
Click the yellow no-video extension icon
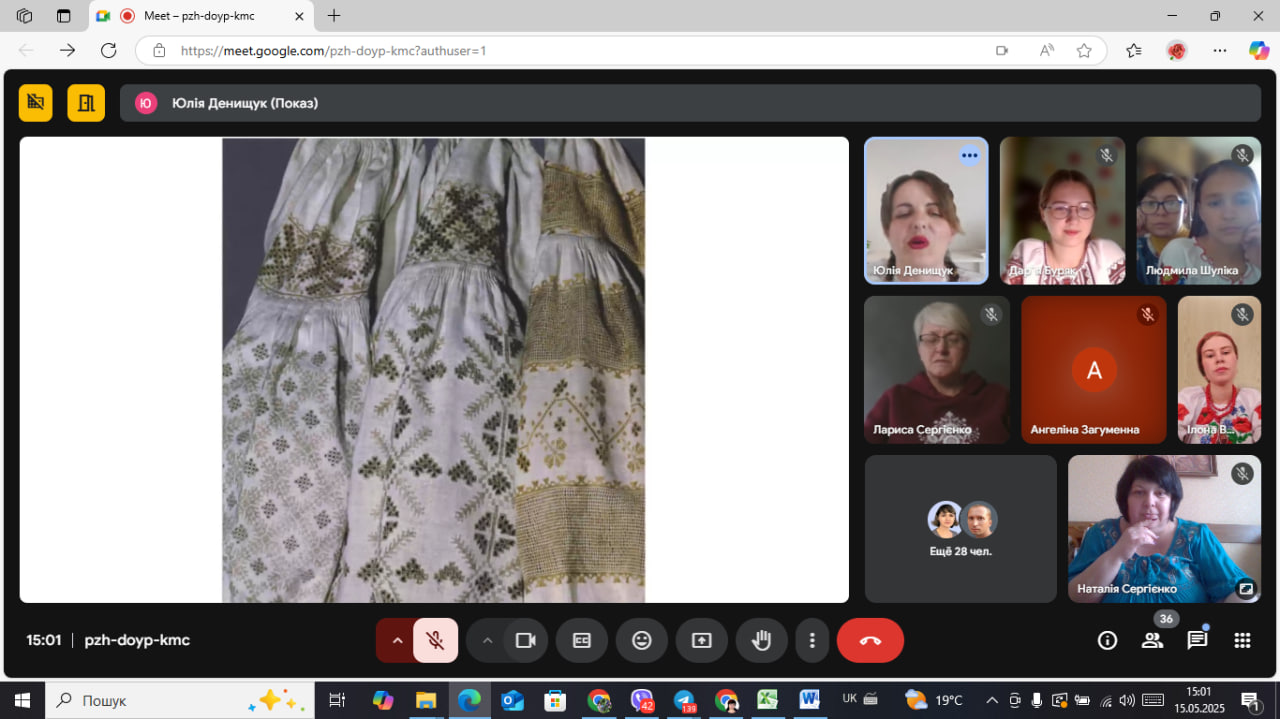(36, 102)
